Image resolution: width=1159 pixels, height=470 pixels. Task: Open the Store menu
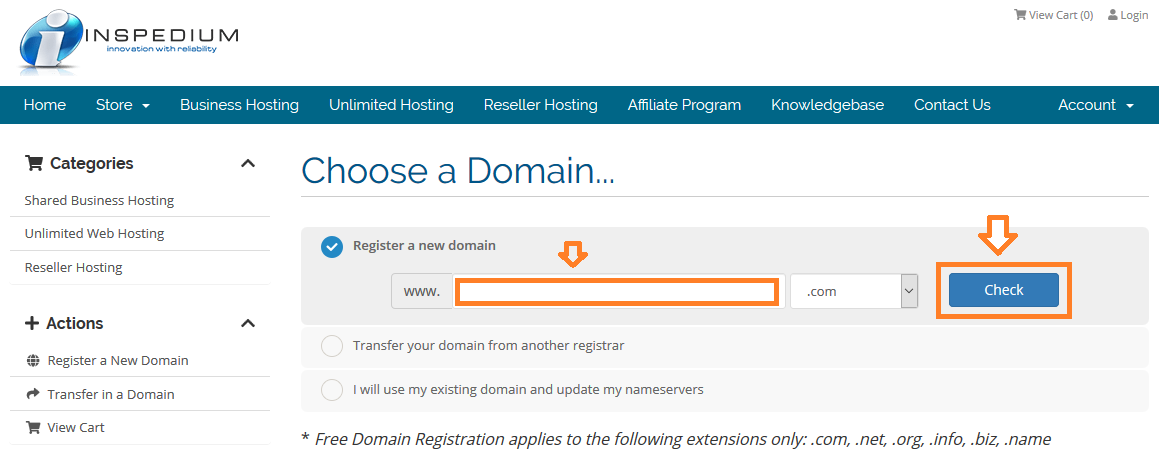pyautogui.click(x=123, y=105)
